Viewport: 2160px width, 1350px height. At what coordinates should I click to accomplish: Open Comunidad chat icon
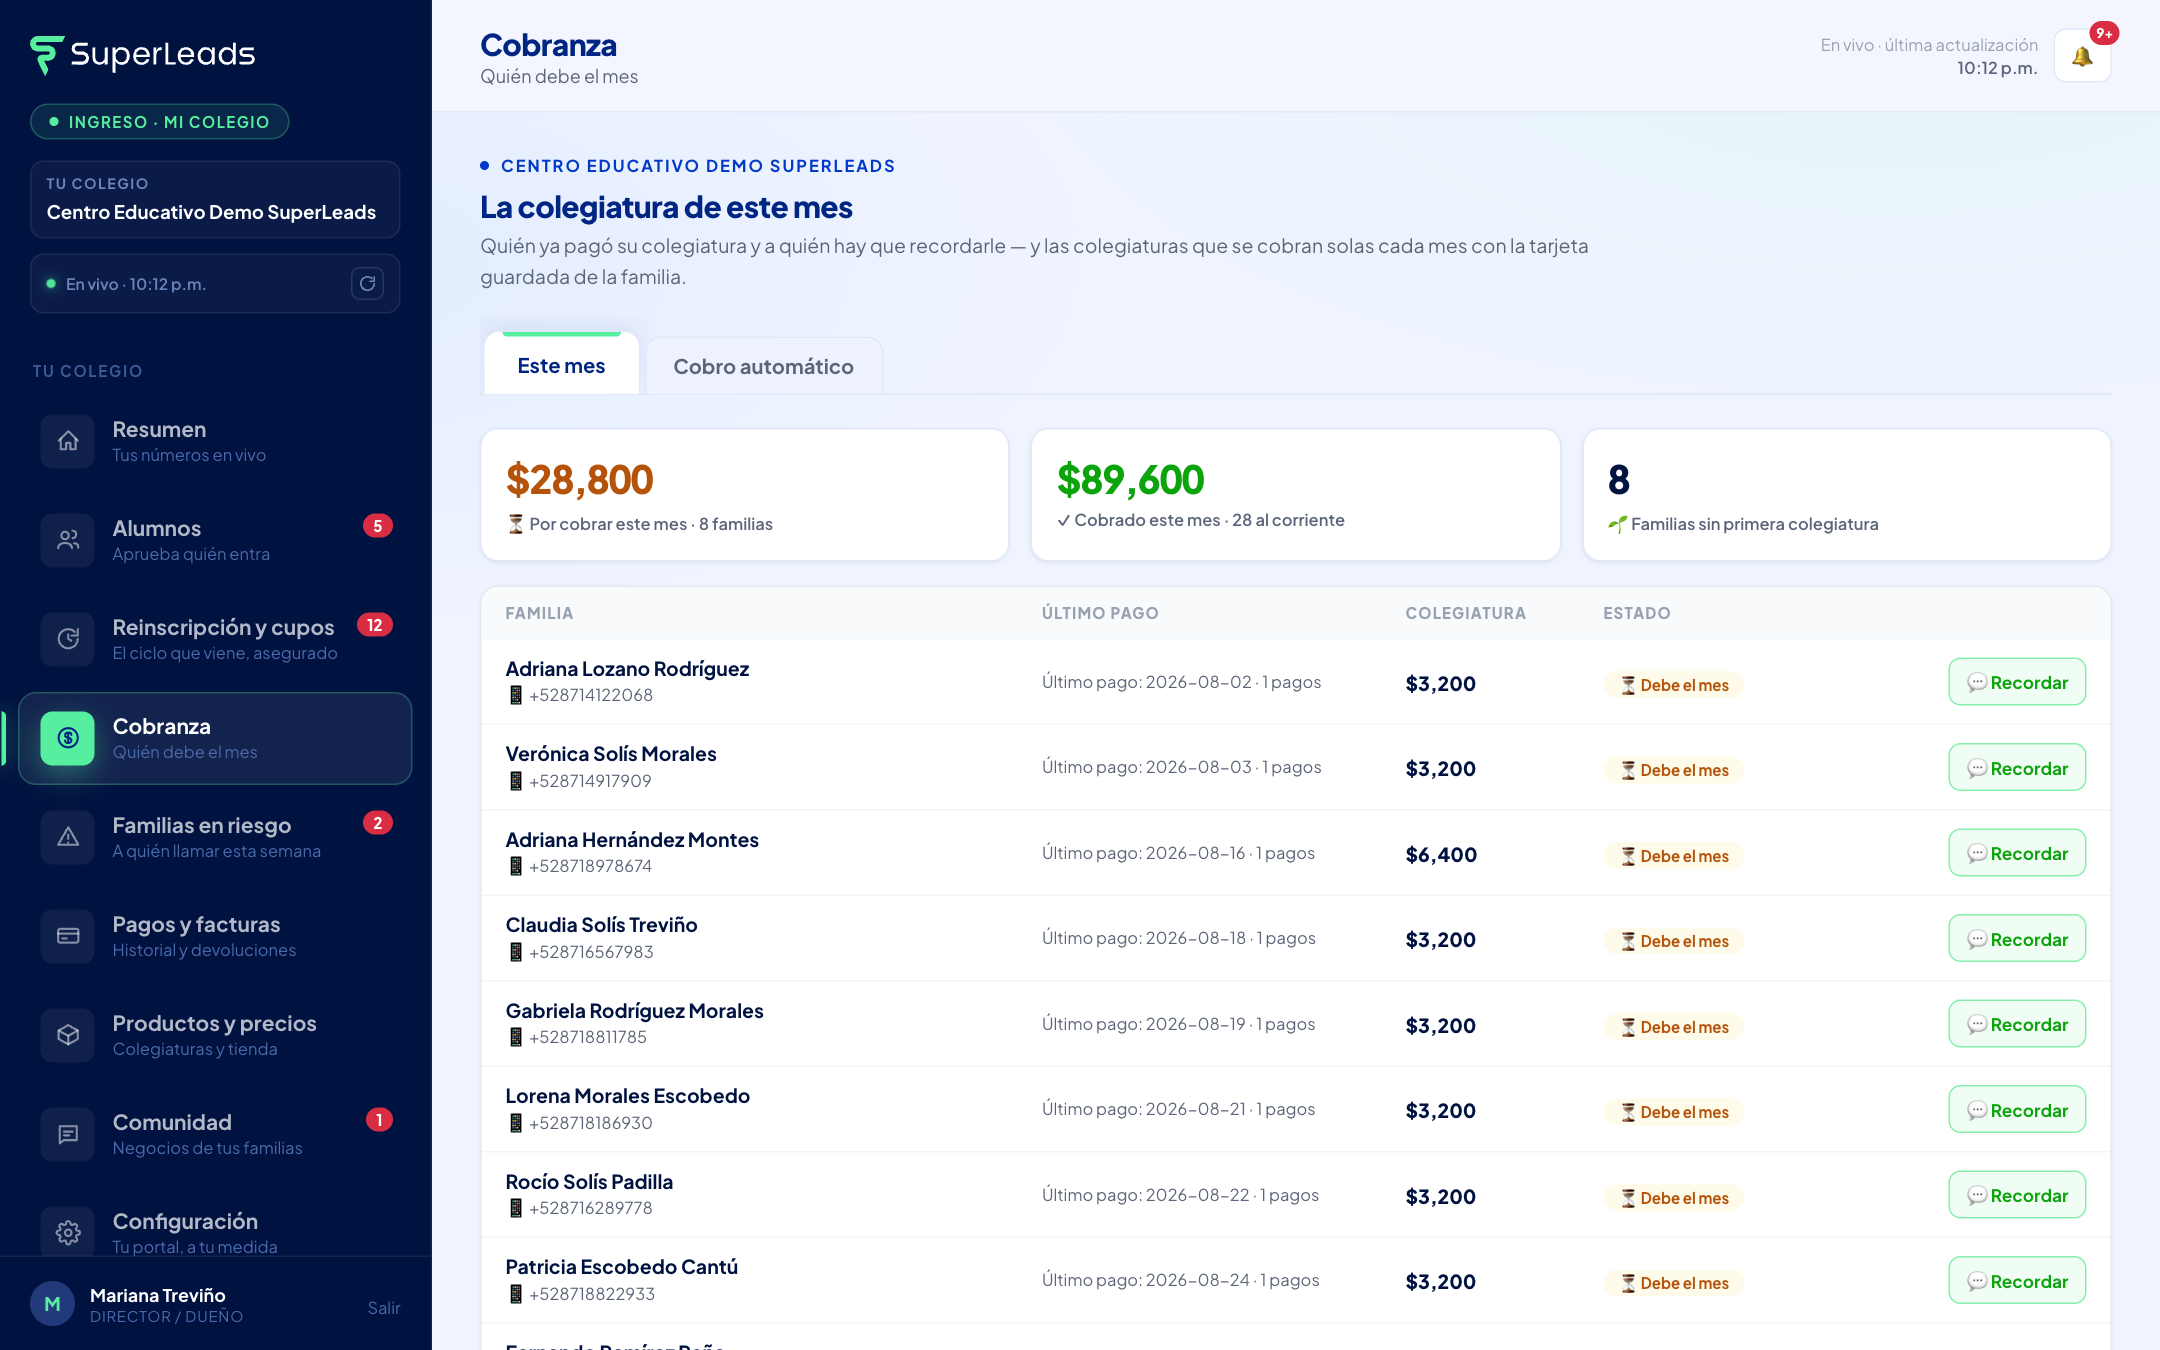[68, 1134]
